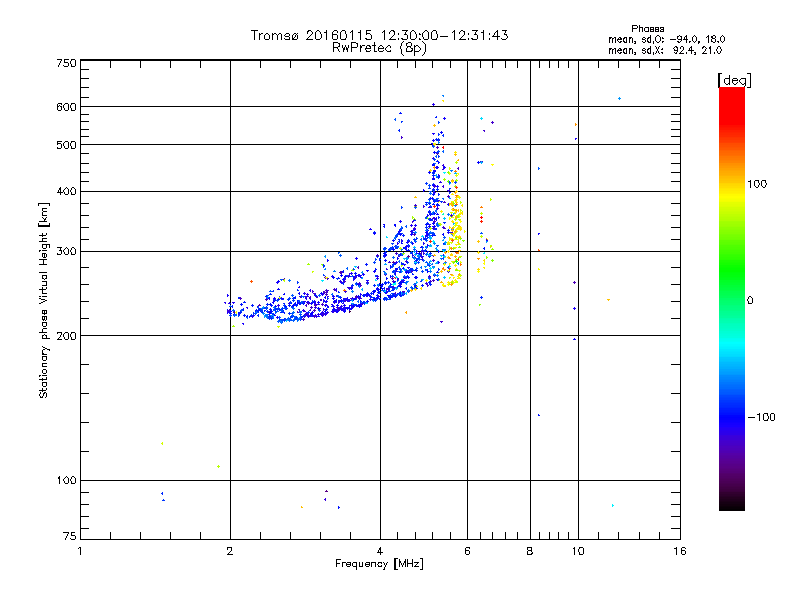Click the y-axis tick label '200'

point(66,336)
